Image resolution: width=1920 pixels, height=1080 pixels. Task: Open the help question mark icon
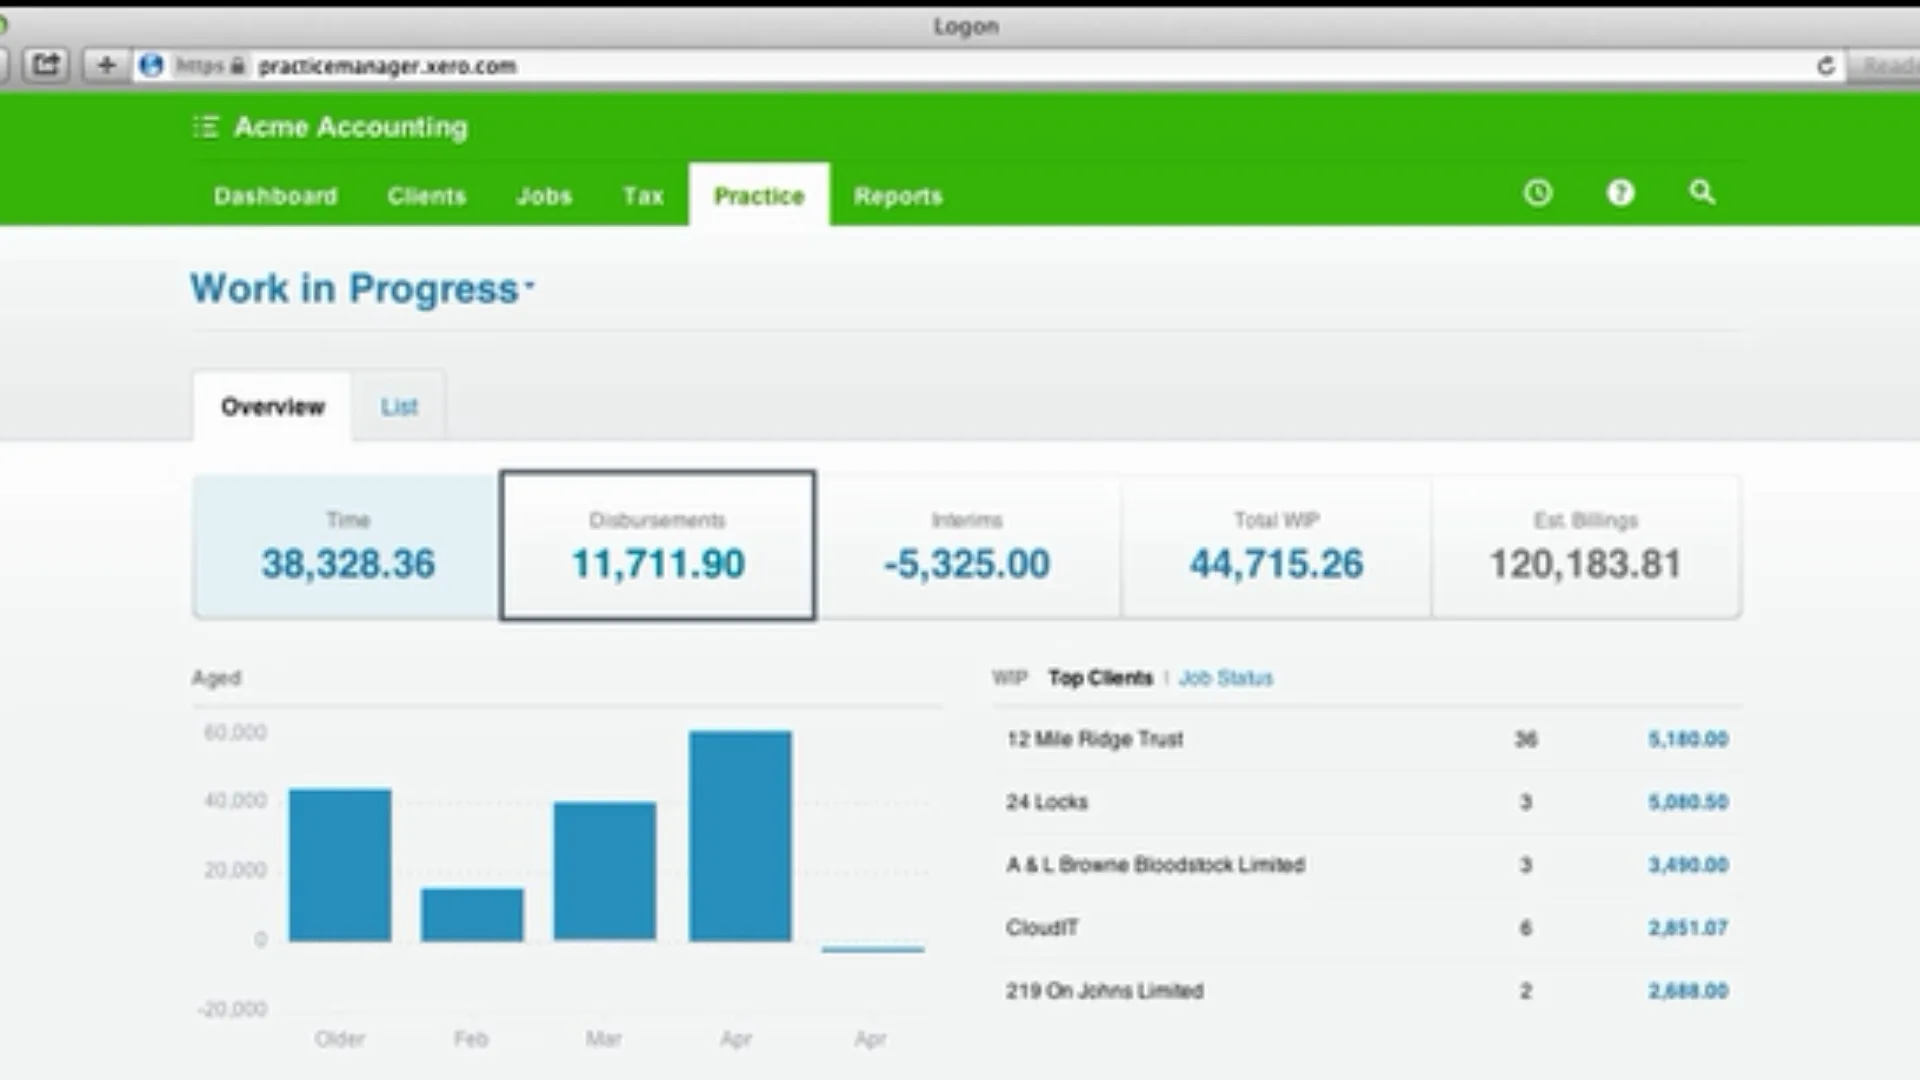(1620, 193)
